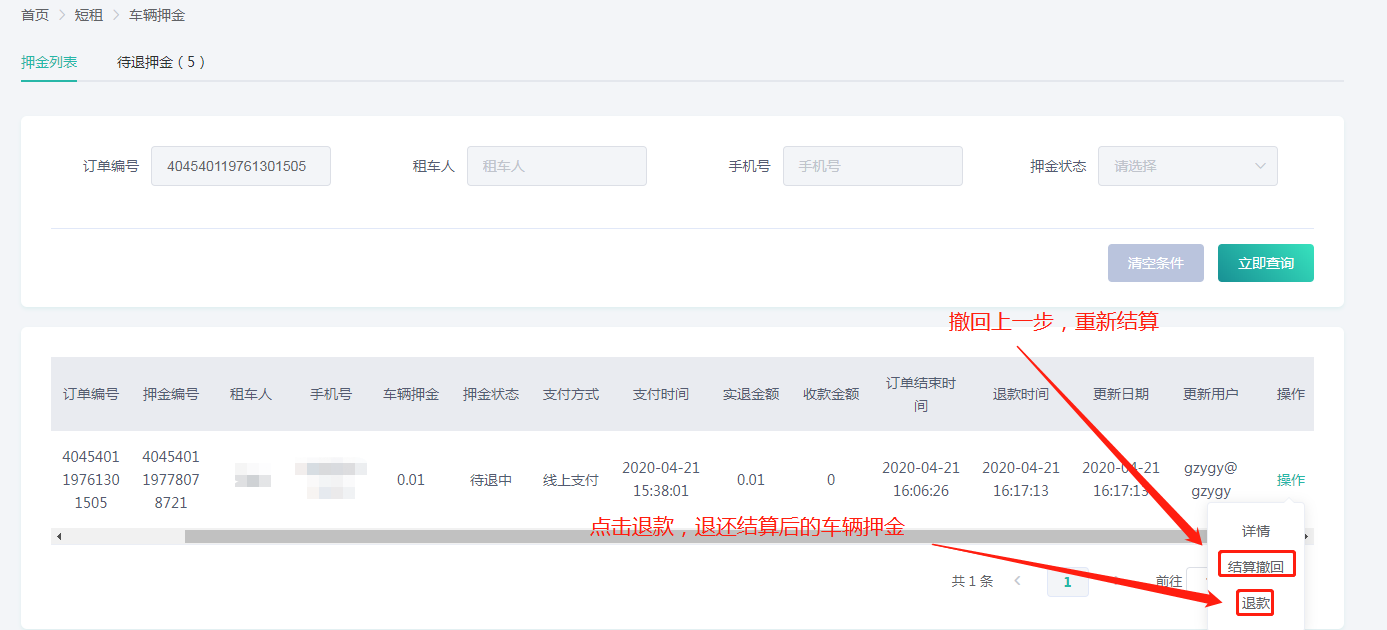
Task: Focus the 租车人 search field
Action: tap(556, 166)
